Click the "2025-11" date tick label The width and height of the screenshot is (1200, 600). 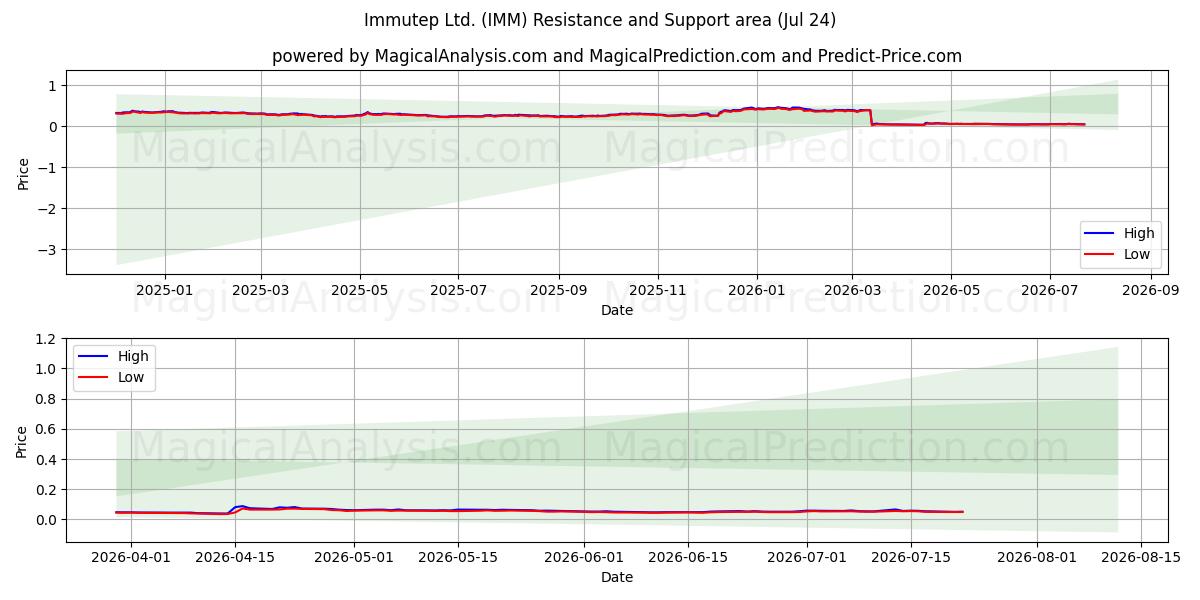tap(658, 290)
